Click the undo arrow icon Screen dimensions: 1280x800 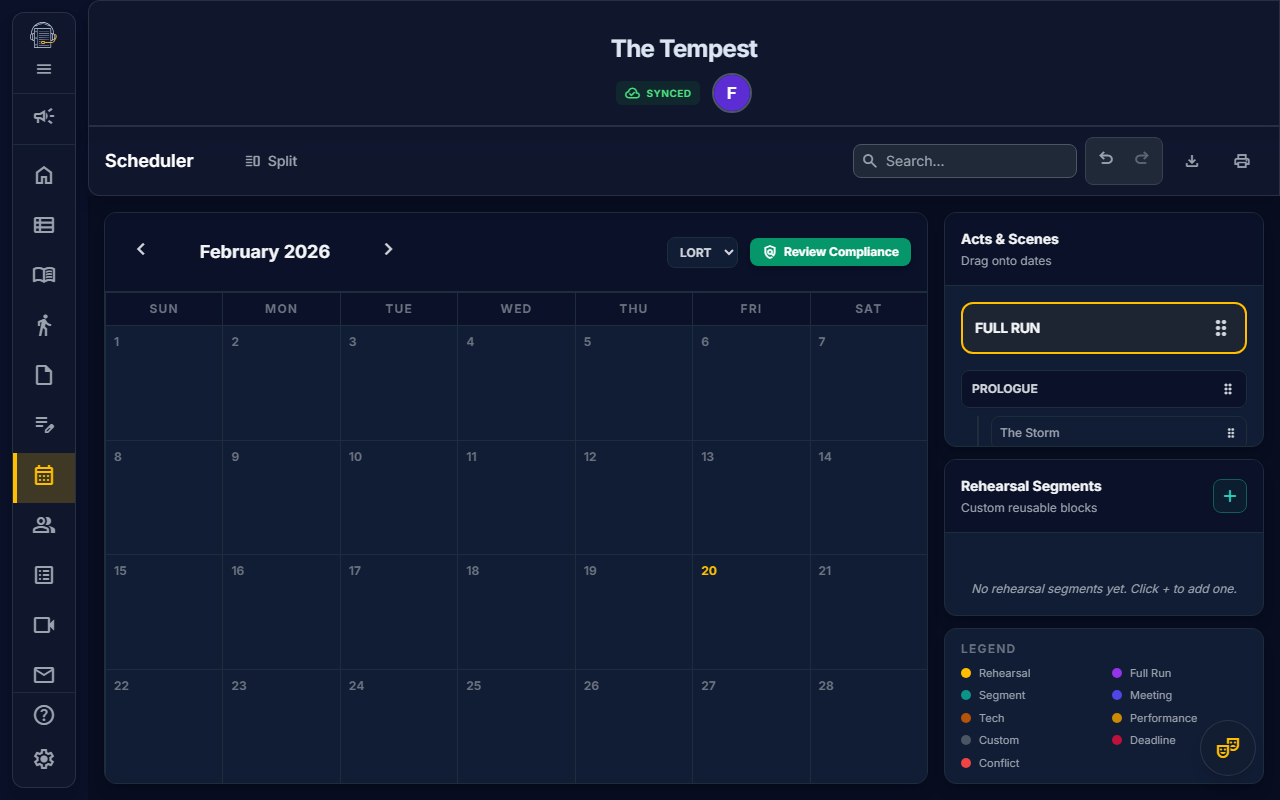1105,160
